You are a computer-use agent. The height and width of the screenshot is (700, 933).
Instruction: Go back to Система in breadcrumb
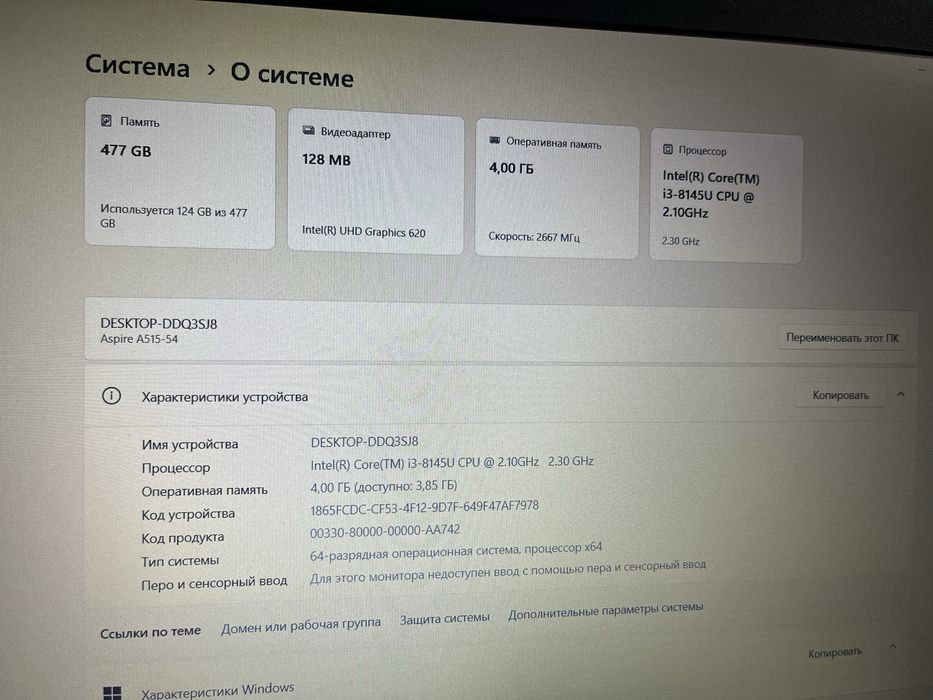pyautogui.click(x=137, y=65)
